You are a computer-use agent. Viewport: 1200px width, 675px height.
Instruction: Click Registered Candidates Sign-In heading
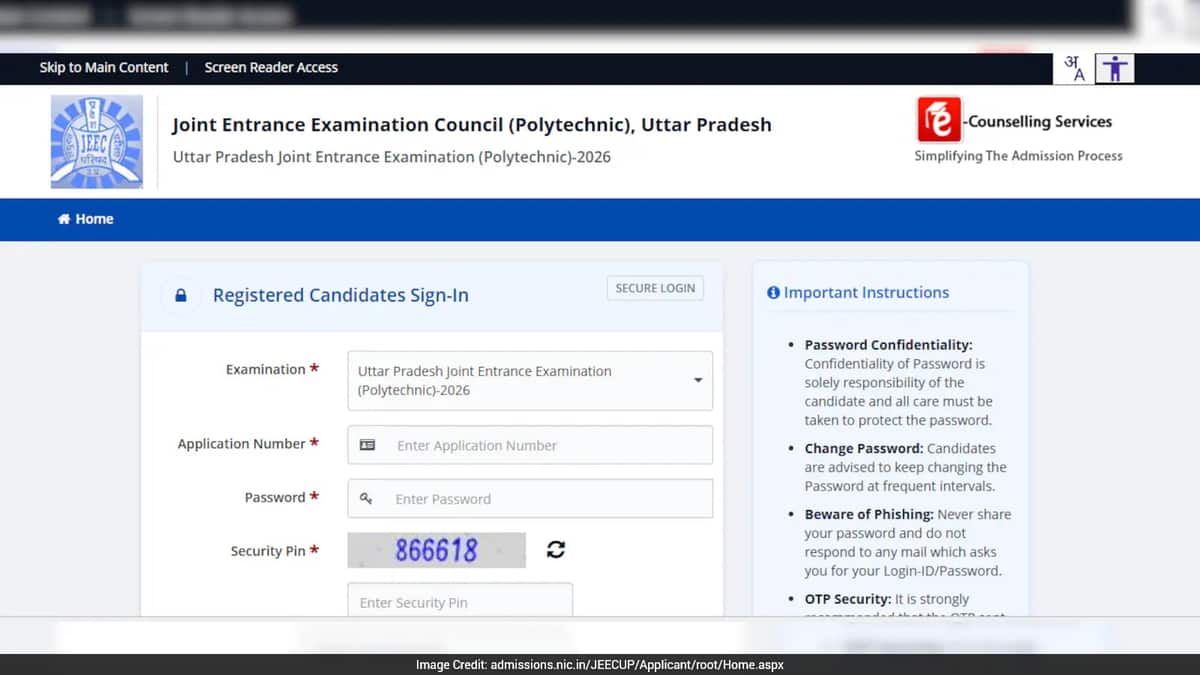(x=341, y=296)
